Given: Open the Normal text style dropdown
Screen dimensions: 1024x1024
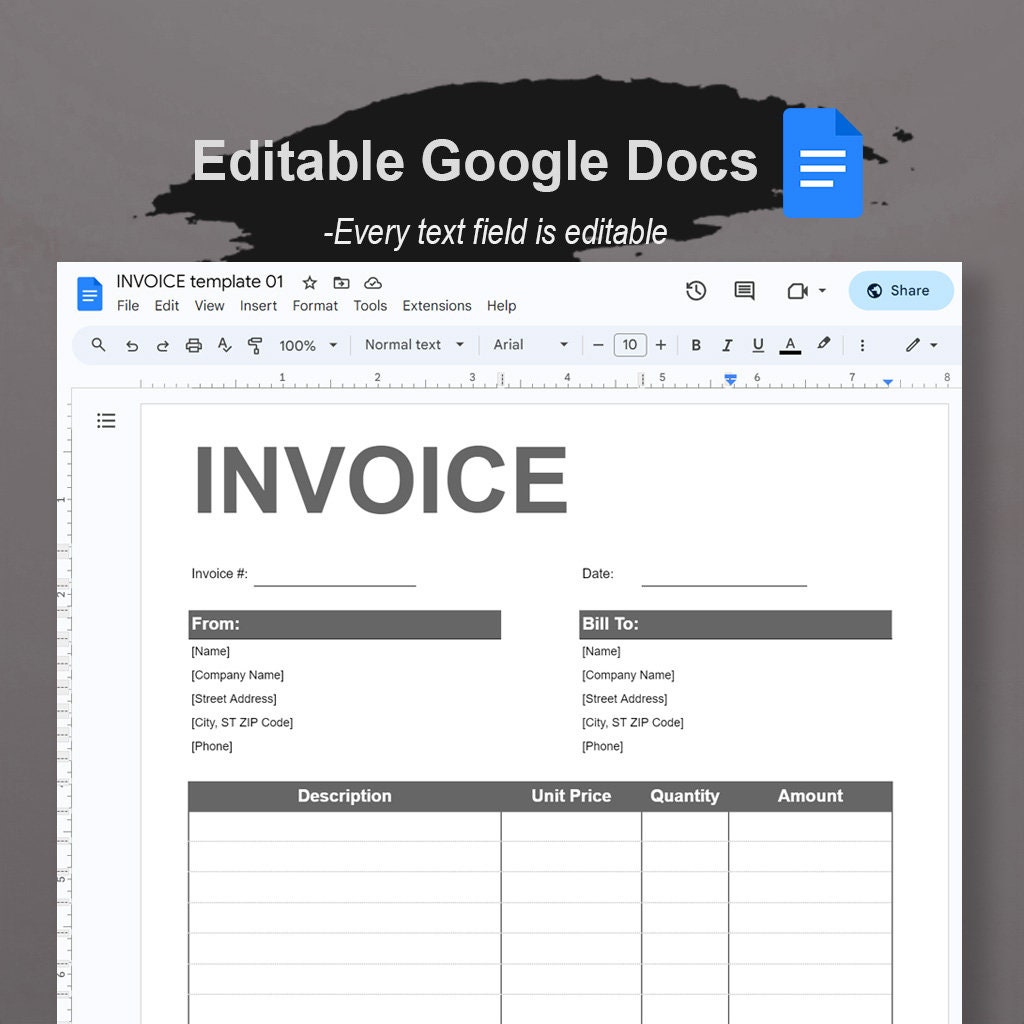Looking at the screenshot, I should click(414, 345).
